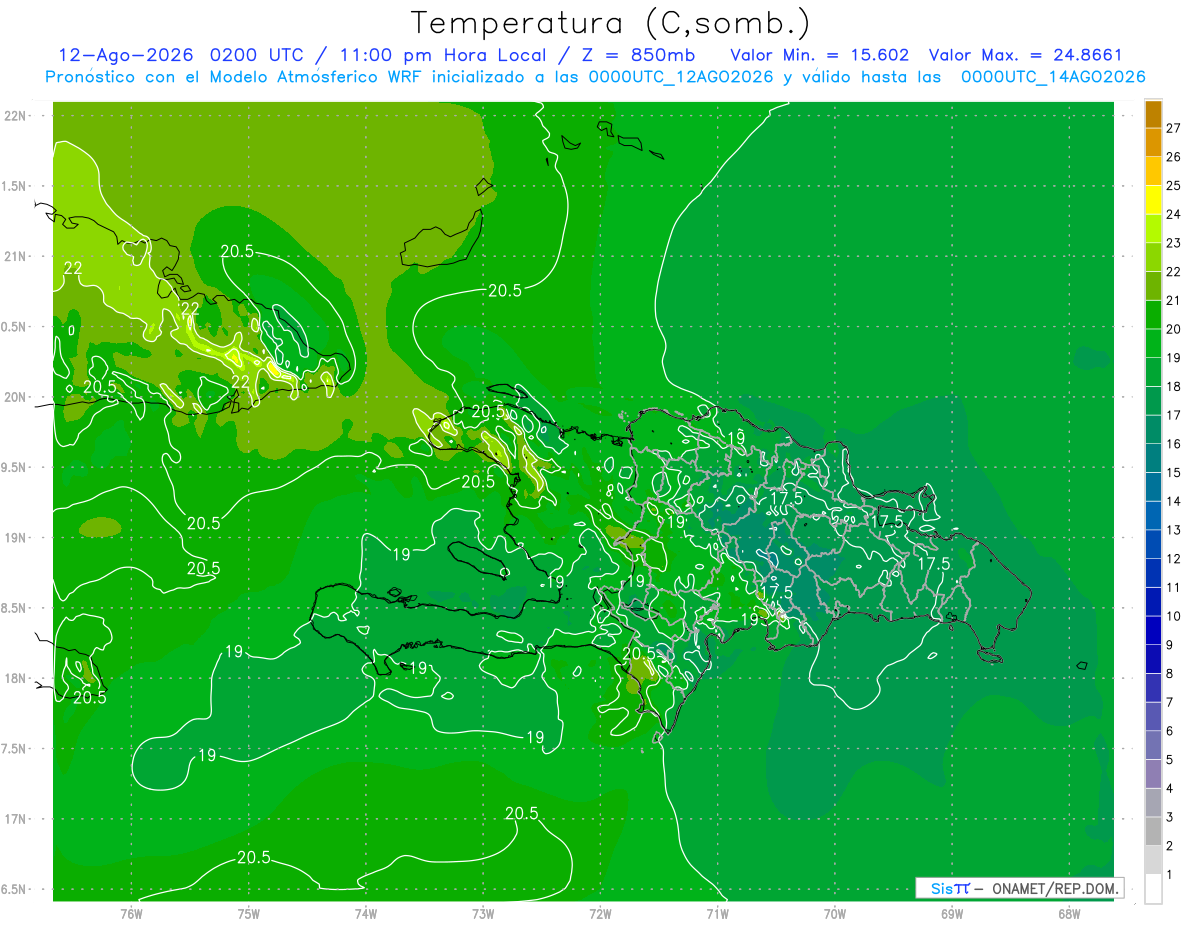This screenshot has height=927, width=1200.
Task: Click the "21N" latitude axis label
Action: pos(14,257)
